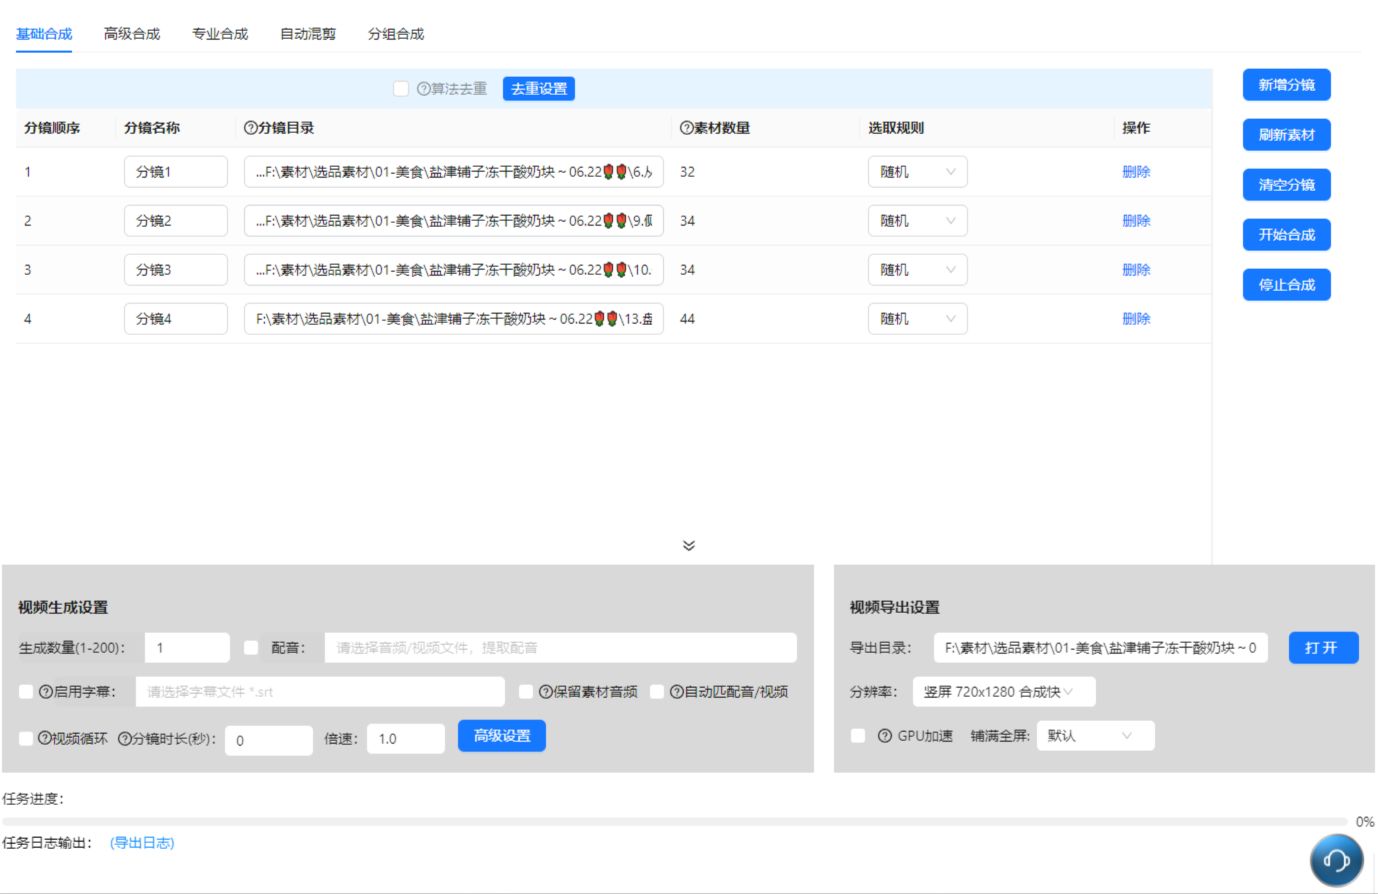
Task: Toggle the 配音 checkbox
Action: pos(251,648)
